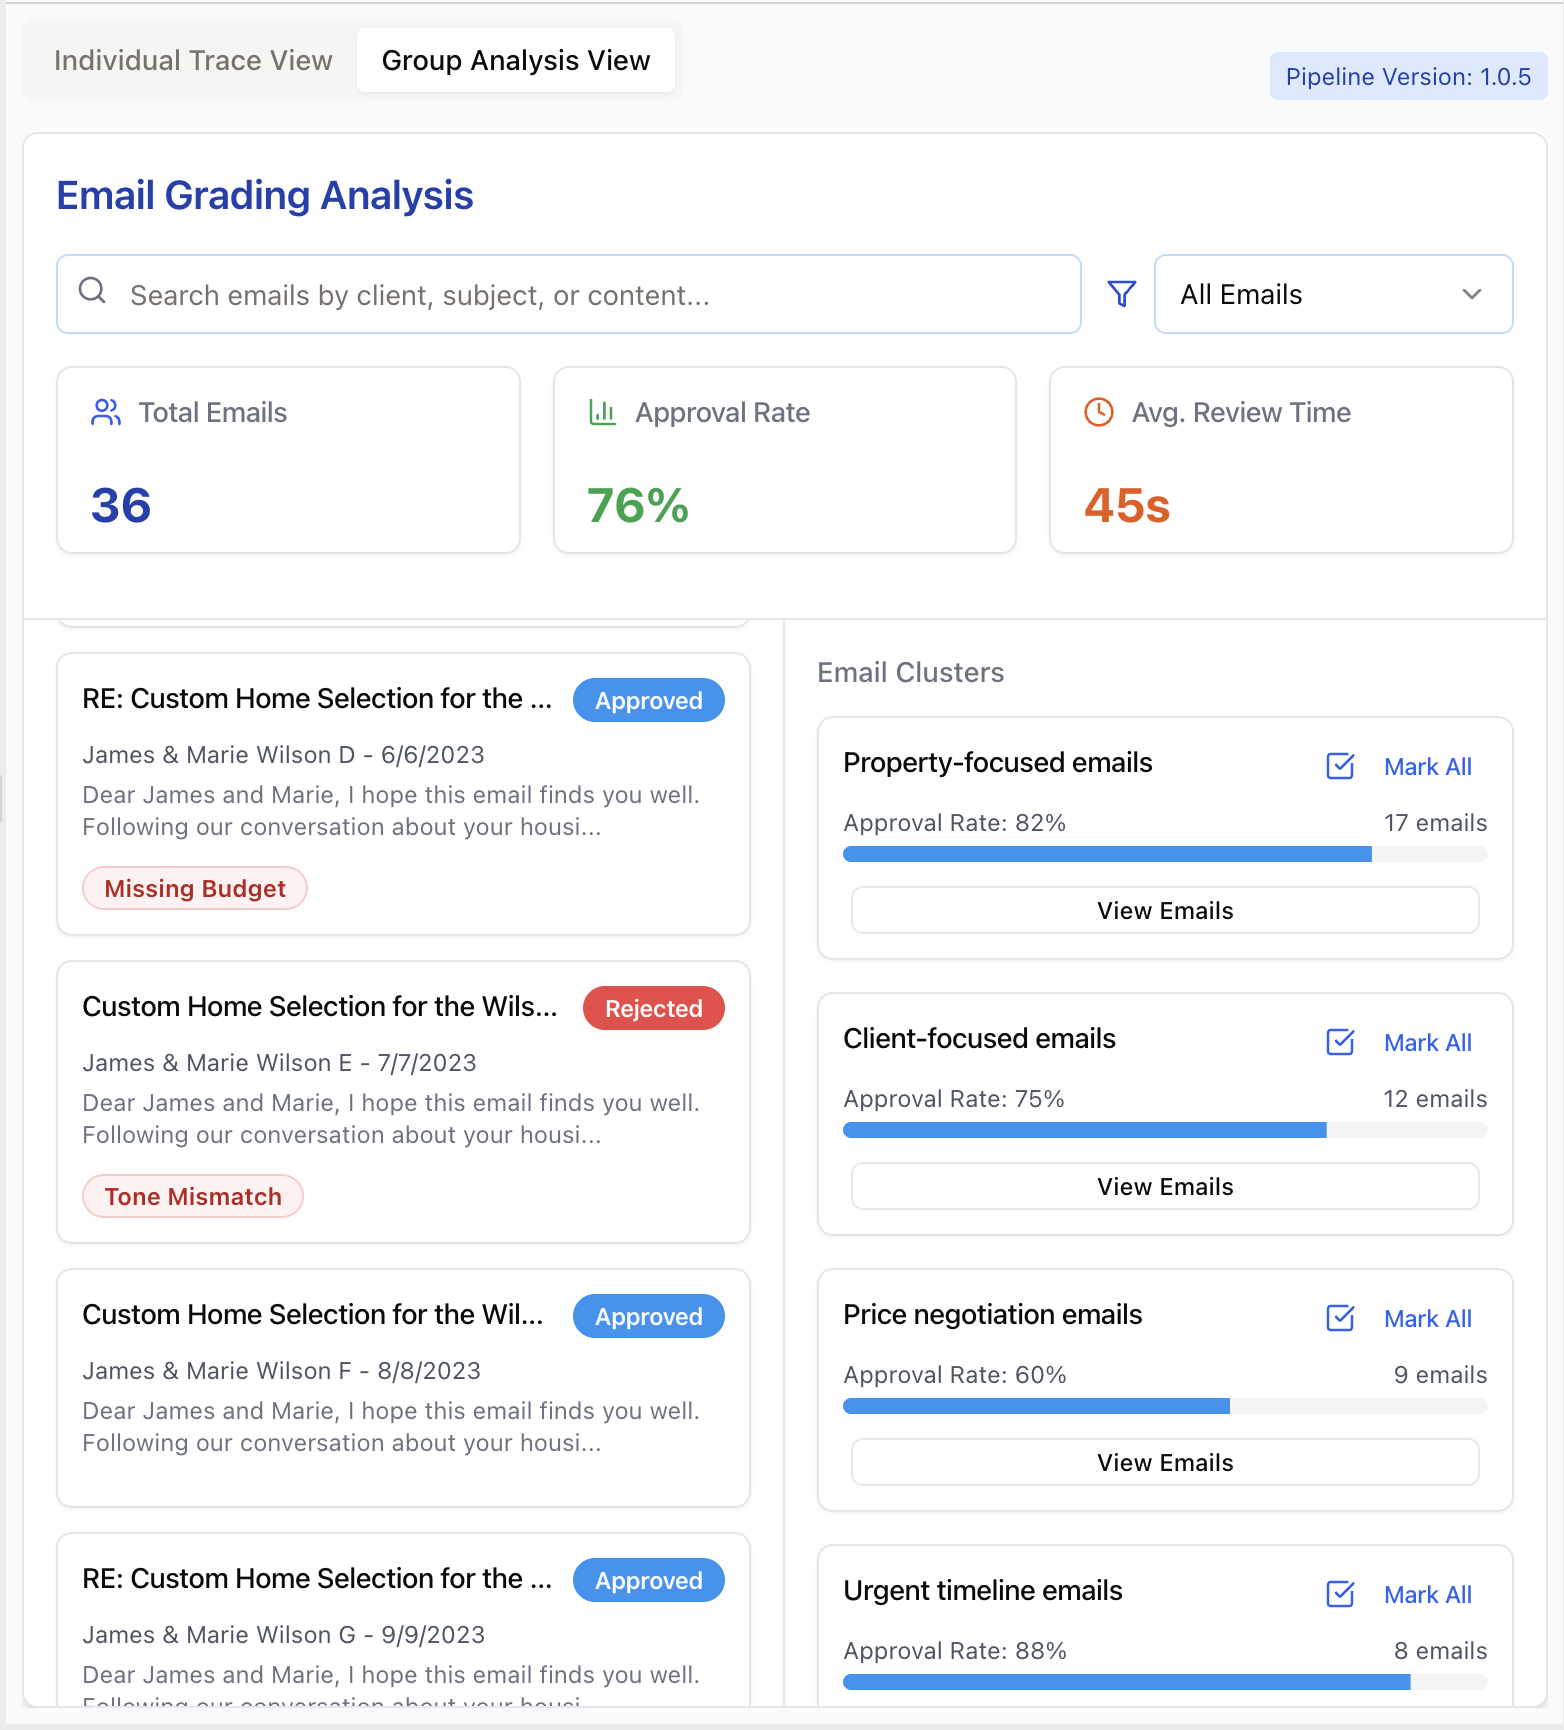Click Approved badge on Wilson G email
The height and width of the screenshot is (1730, 1564).
(648, 1580)
